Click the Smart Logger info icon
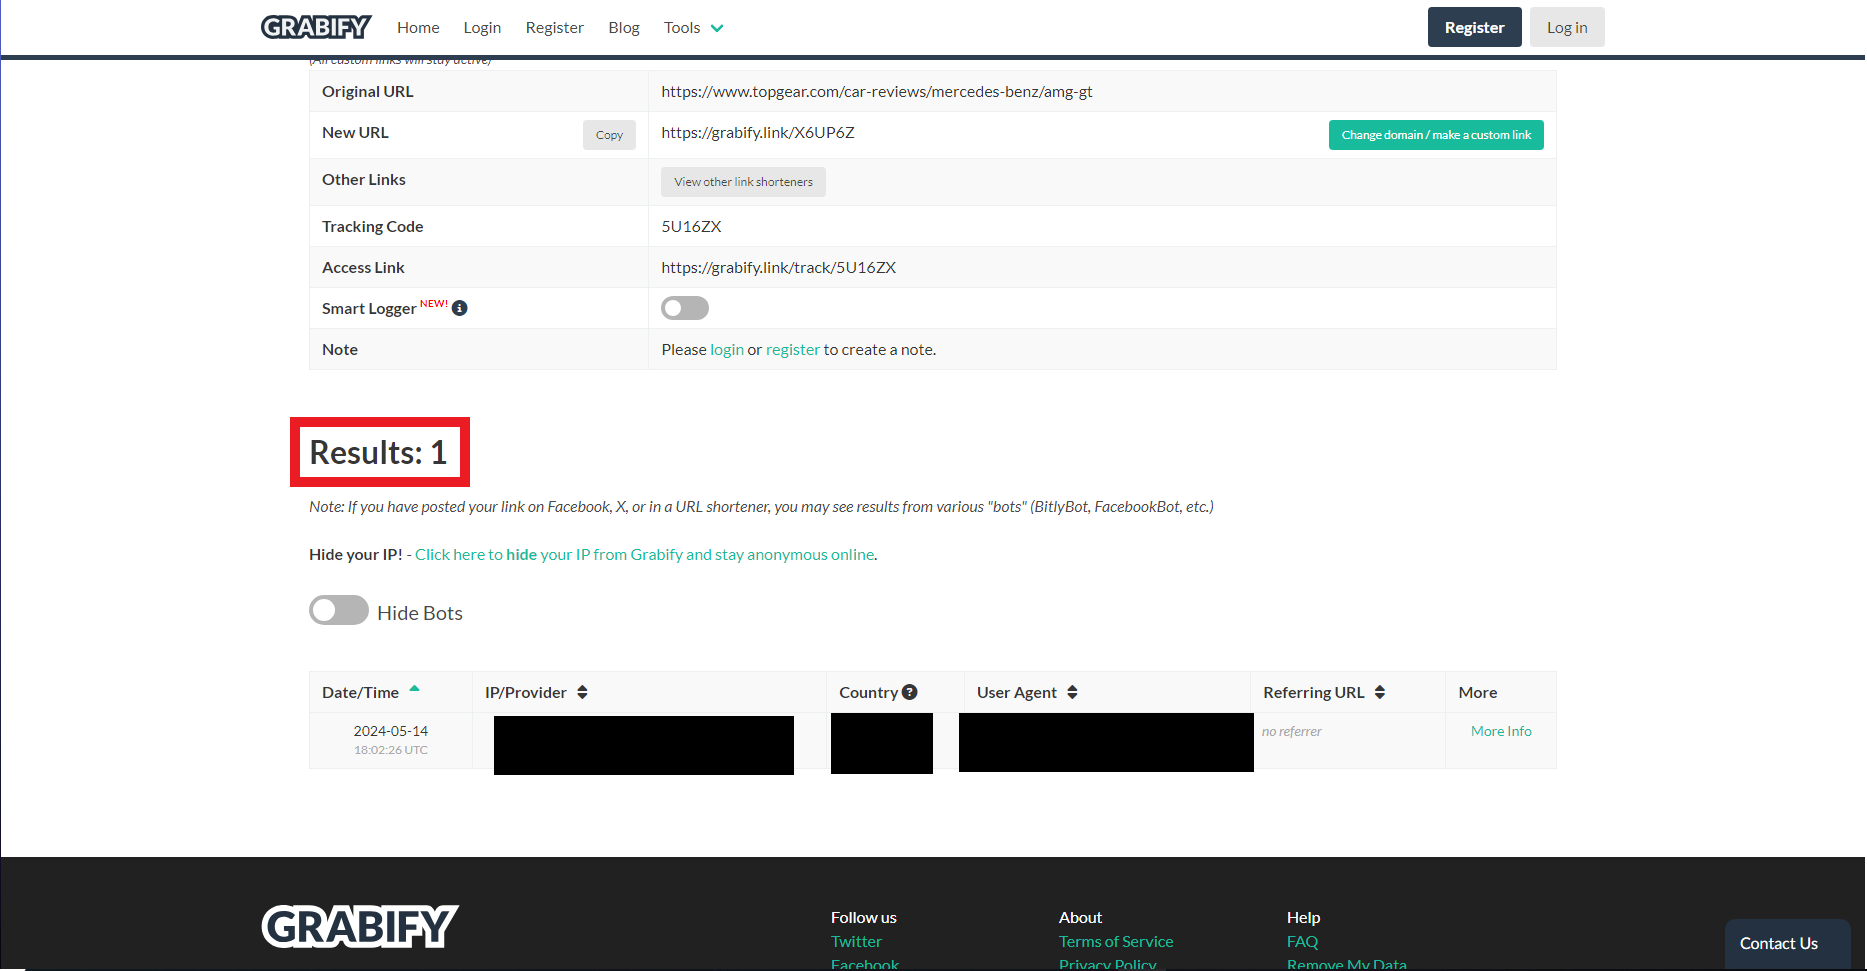The height and width of the screenshot is (971, 1867). coord(460,308)
